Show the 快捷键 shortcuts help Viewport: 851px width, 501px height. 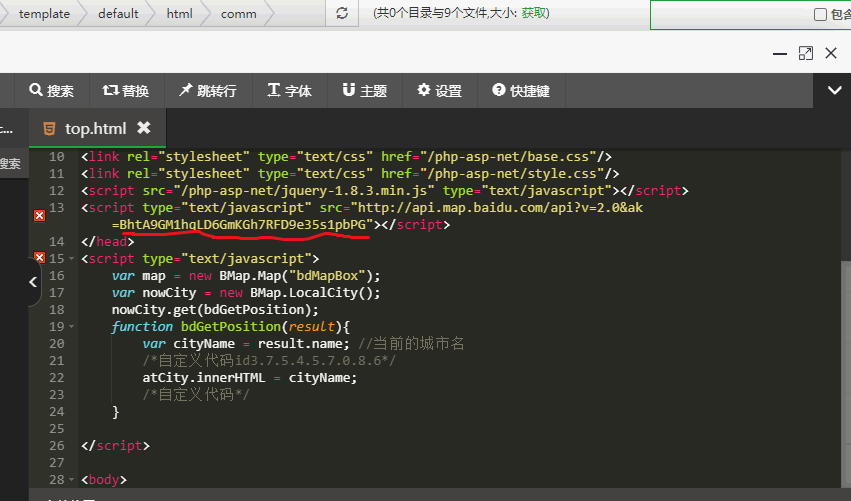[x=521, y=91]
